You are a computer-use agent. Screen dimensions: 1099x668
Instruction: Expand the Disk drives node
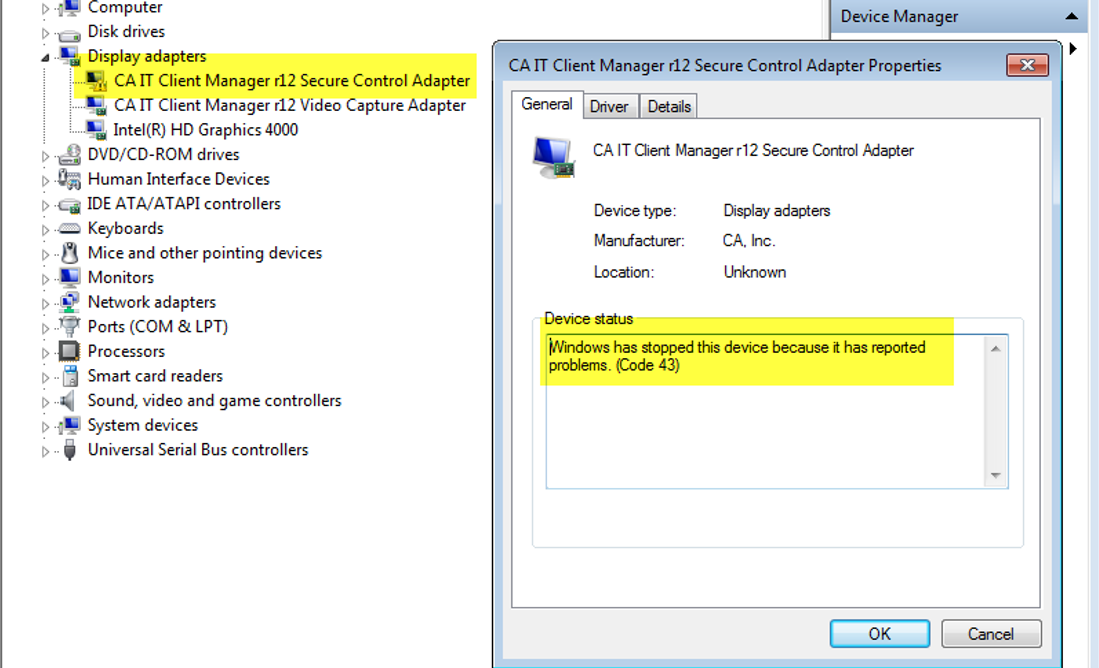click(46, 33)
